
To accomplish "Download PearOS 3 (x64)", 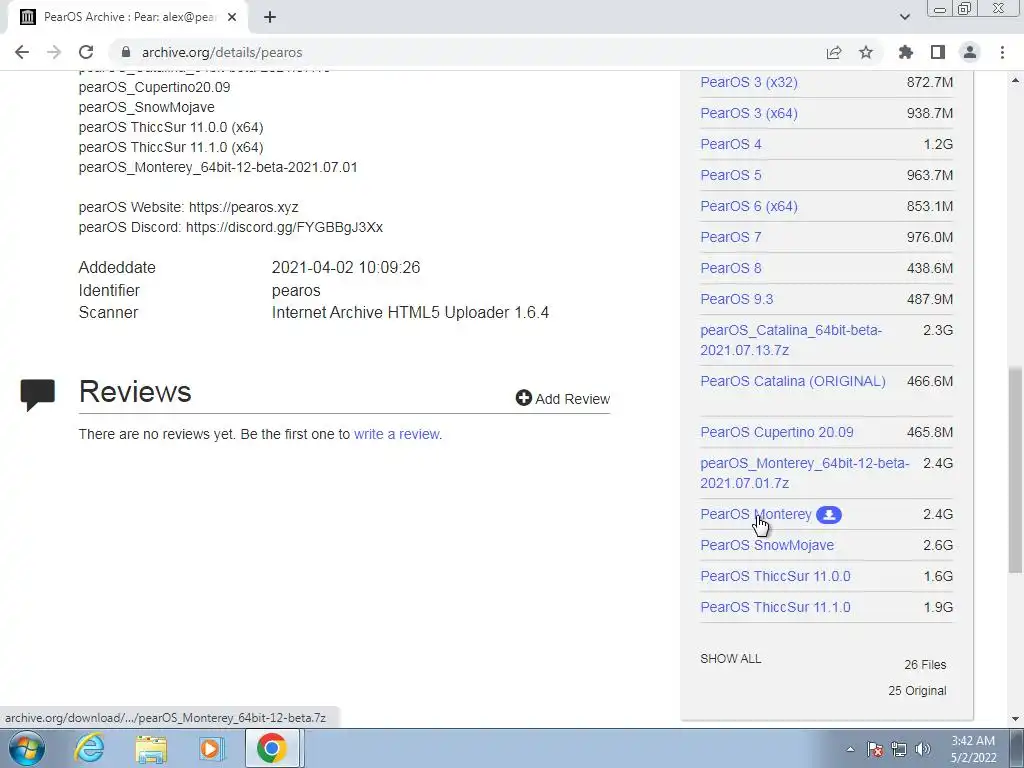I will (748, 114).
